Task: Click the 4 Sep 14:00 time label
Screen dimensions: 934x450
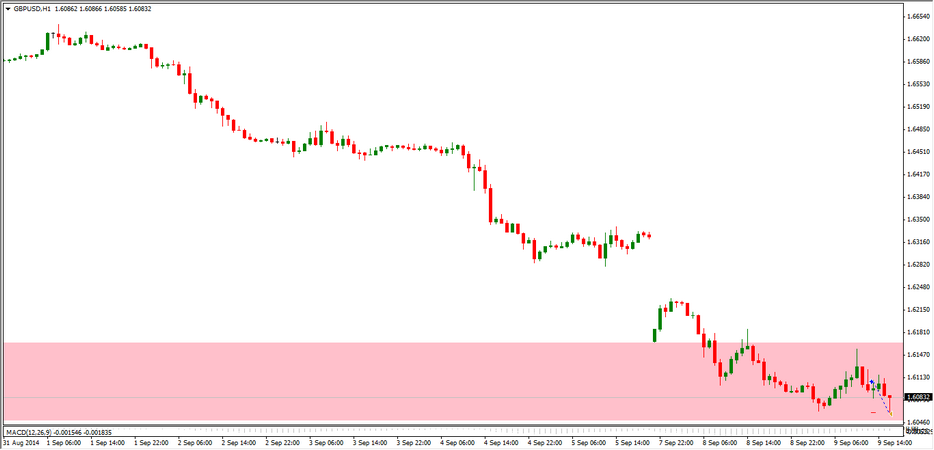Action: pyautogui.click(x=500, y=441)
